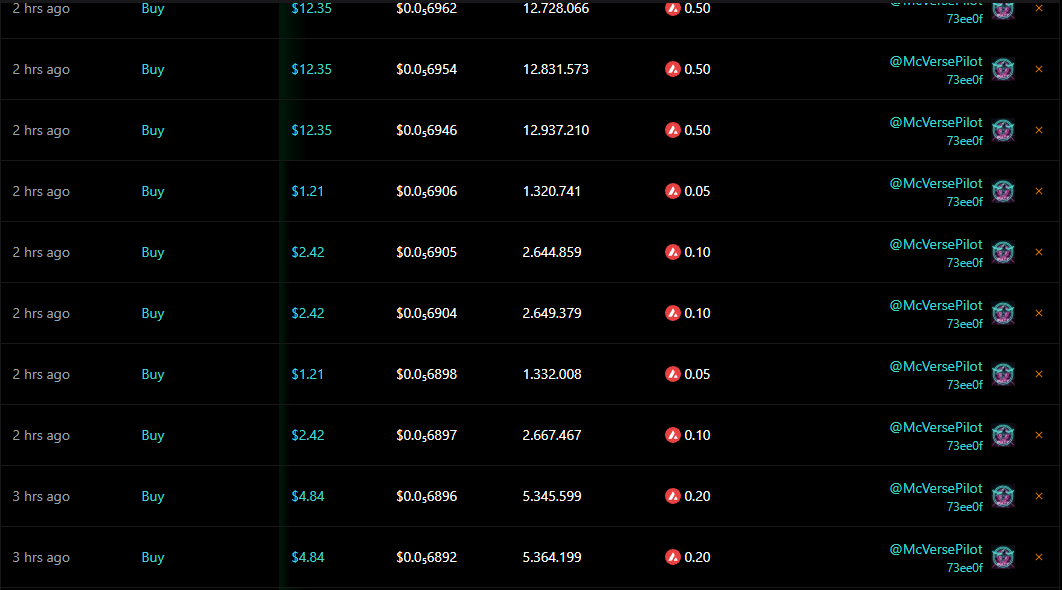Click the $4.84 value on the 5.364.199 row
The width and height of the screenshot is (1062, 590).
[308, 557]
